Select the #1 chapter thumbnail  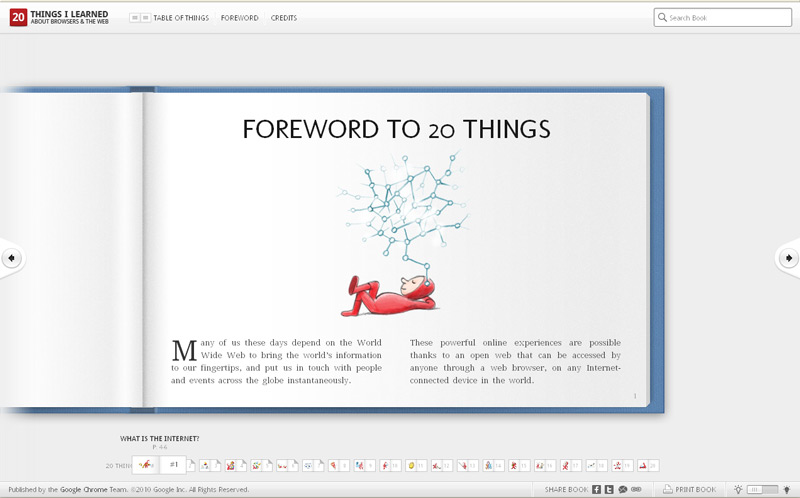[173, 465]
